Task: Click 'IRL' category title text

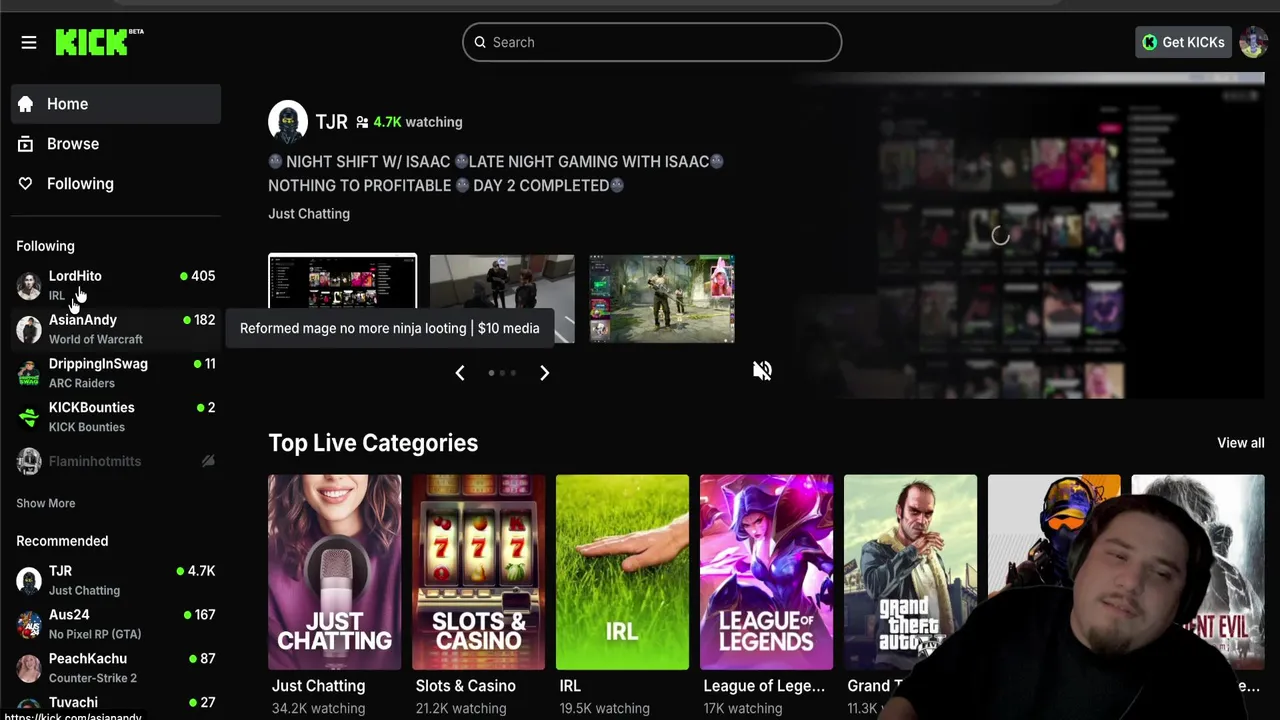Action: coord(570,686)
